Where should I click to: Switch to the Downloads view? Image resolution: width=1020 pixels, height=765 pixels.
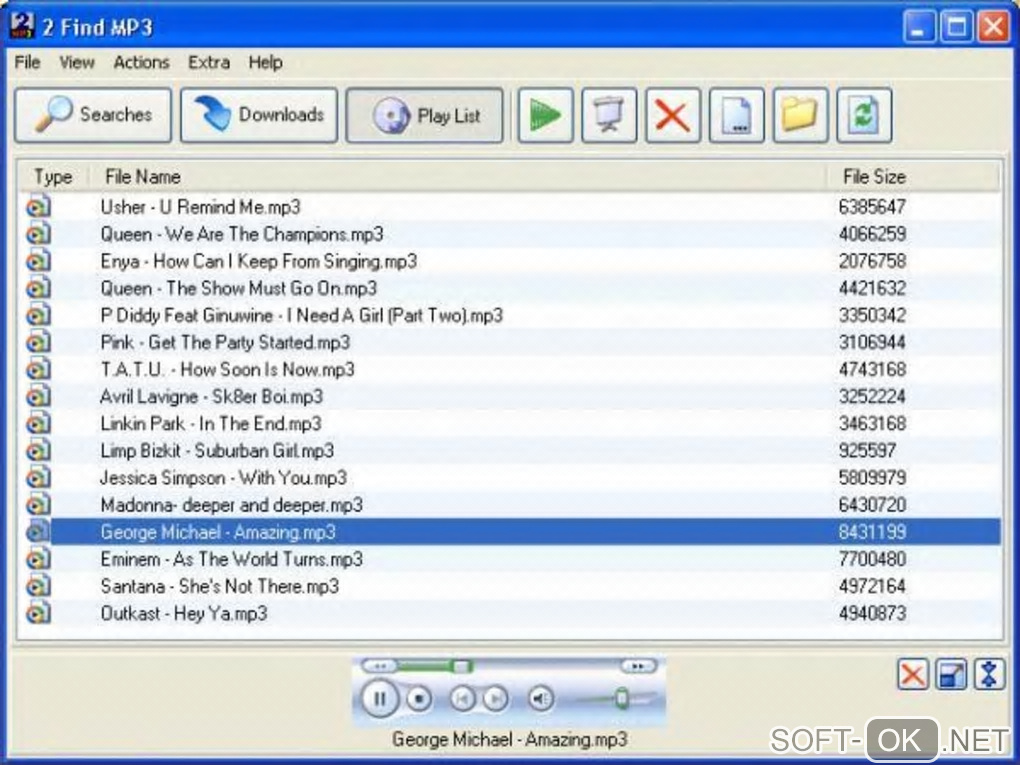click(x=259, y=115)
